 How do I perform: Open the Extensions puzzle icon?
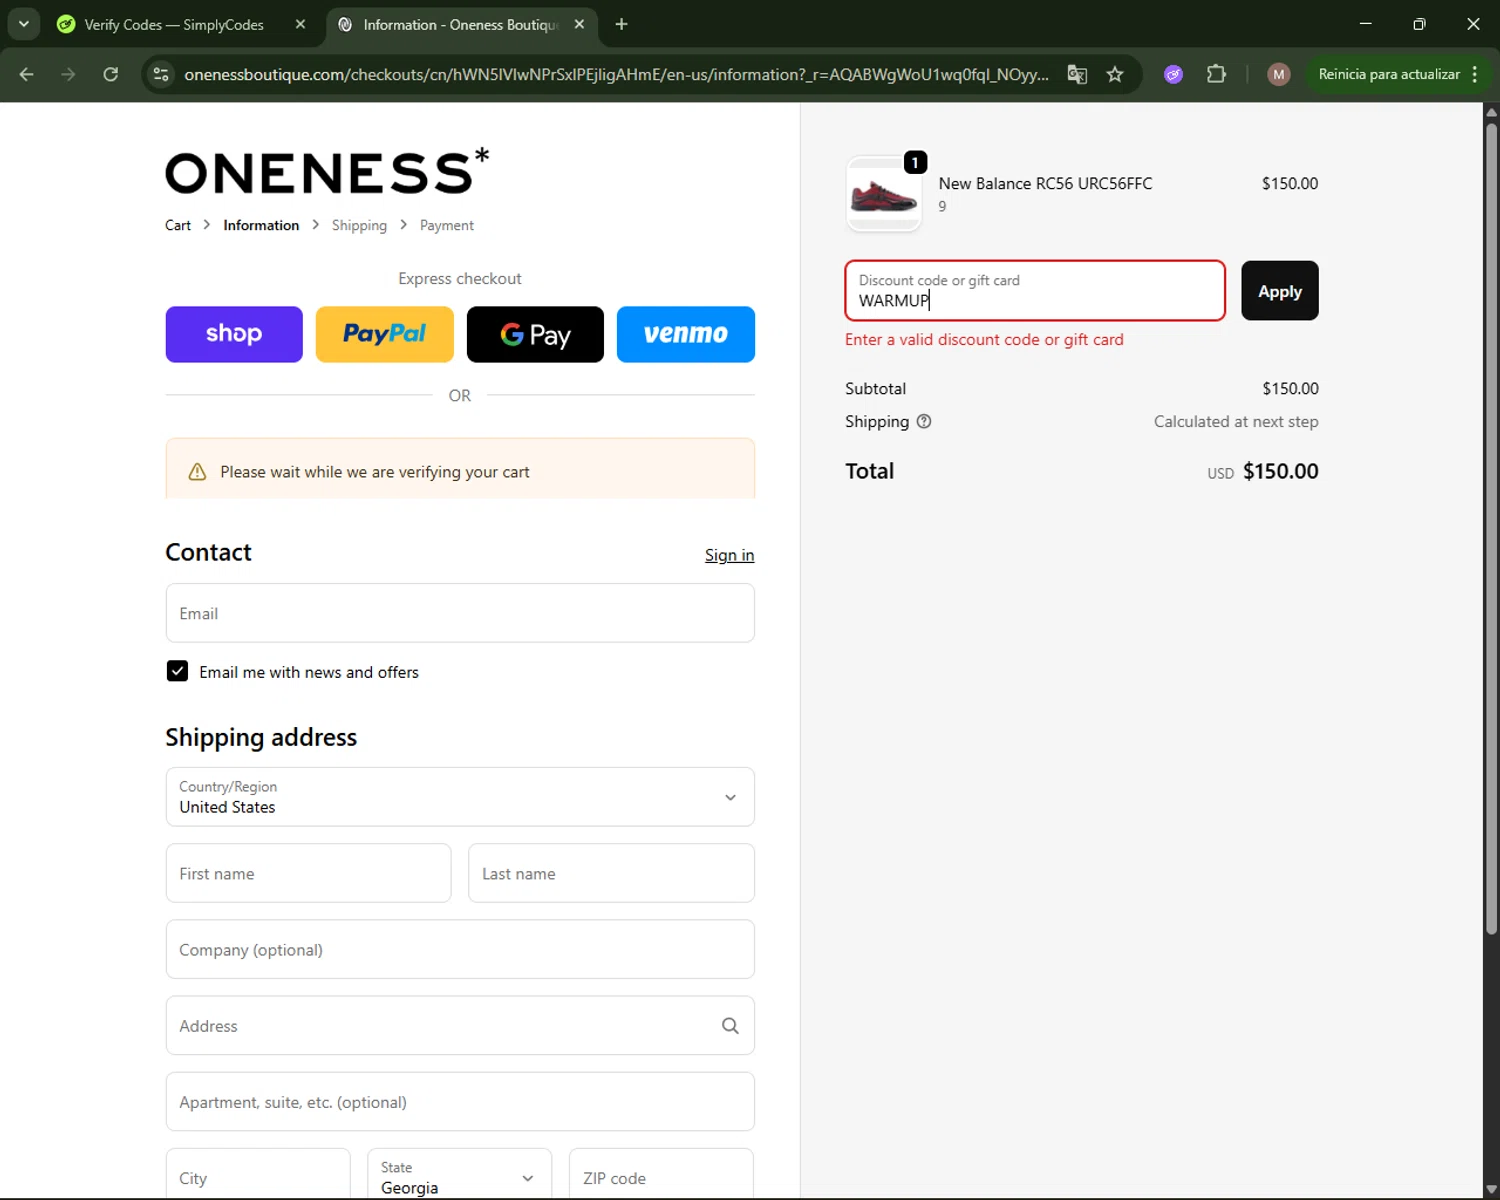pos(1216,74)
